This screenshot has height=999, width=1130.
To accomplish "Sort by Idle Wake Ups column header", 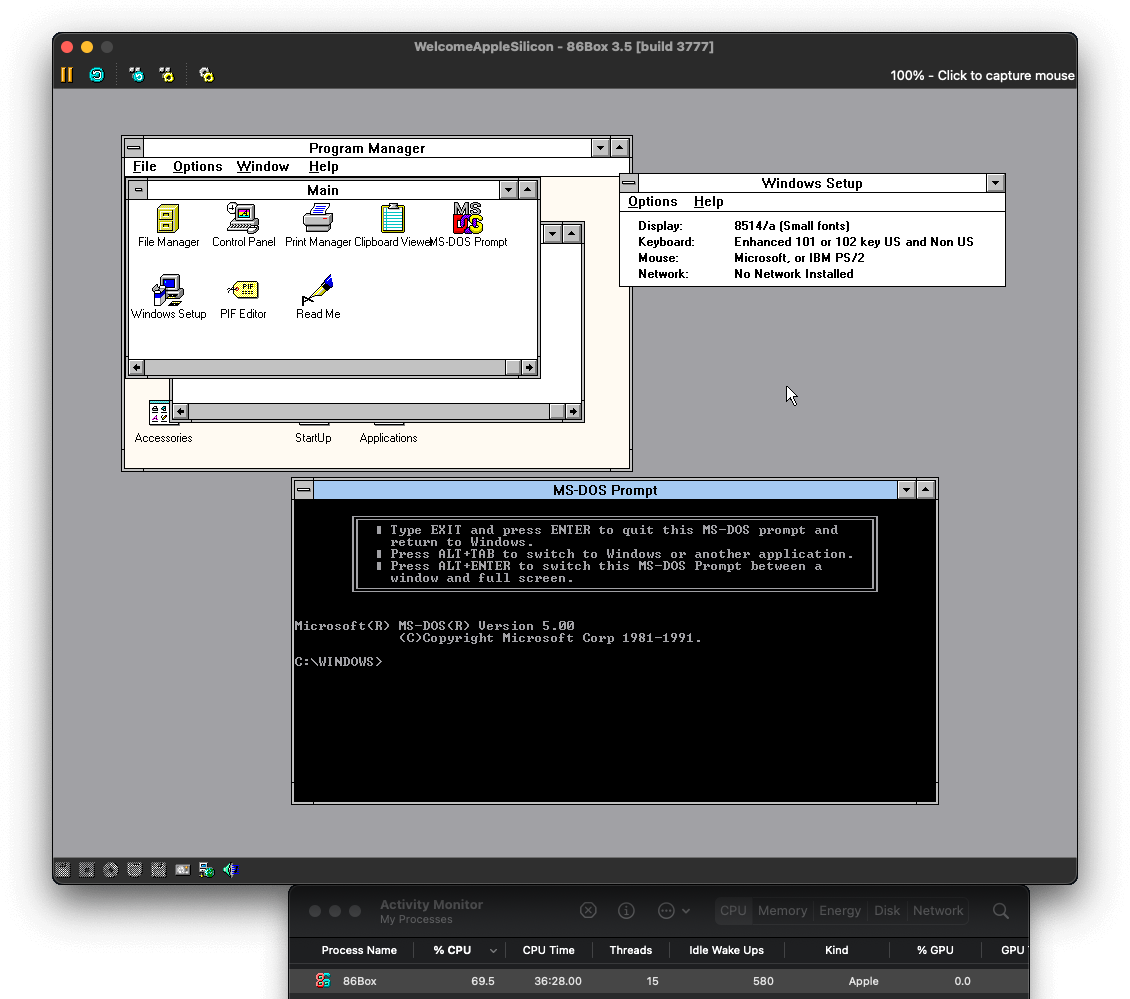I will [x=726, y=950].
